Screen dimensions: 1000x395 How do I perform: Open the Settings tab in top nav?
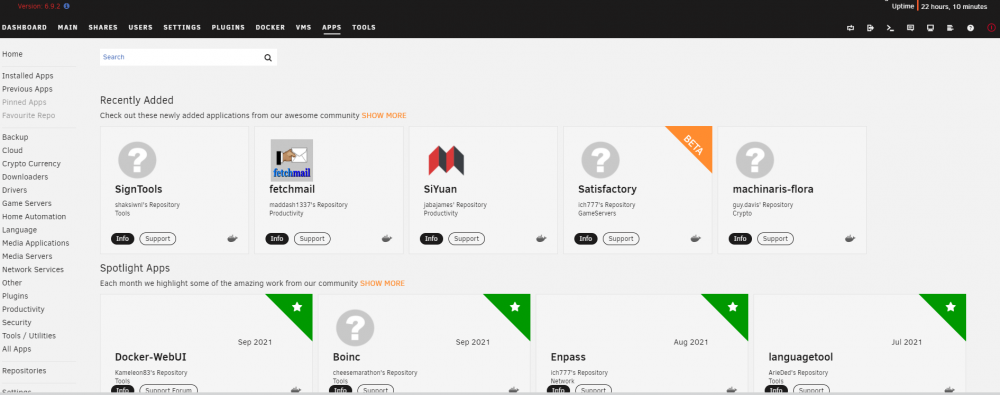[x=182, y=27]
